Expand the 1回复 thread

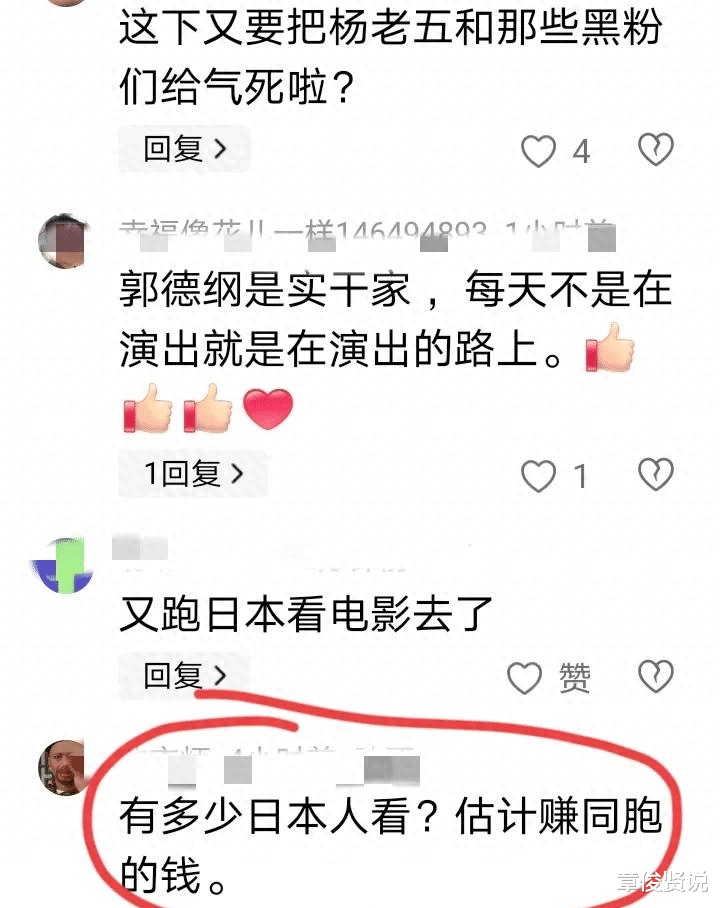[193, 474]
